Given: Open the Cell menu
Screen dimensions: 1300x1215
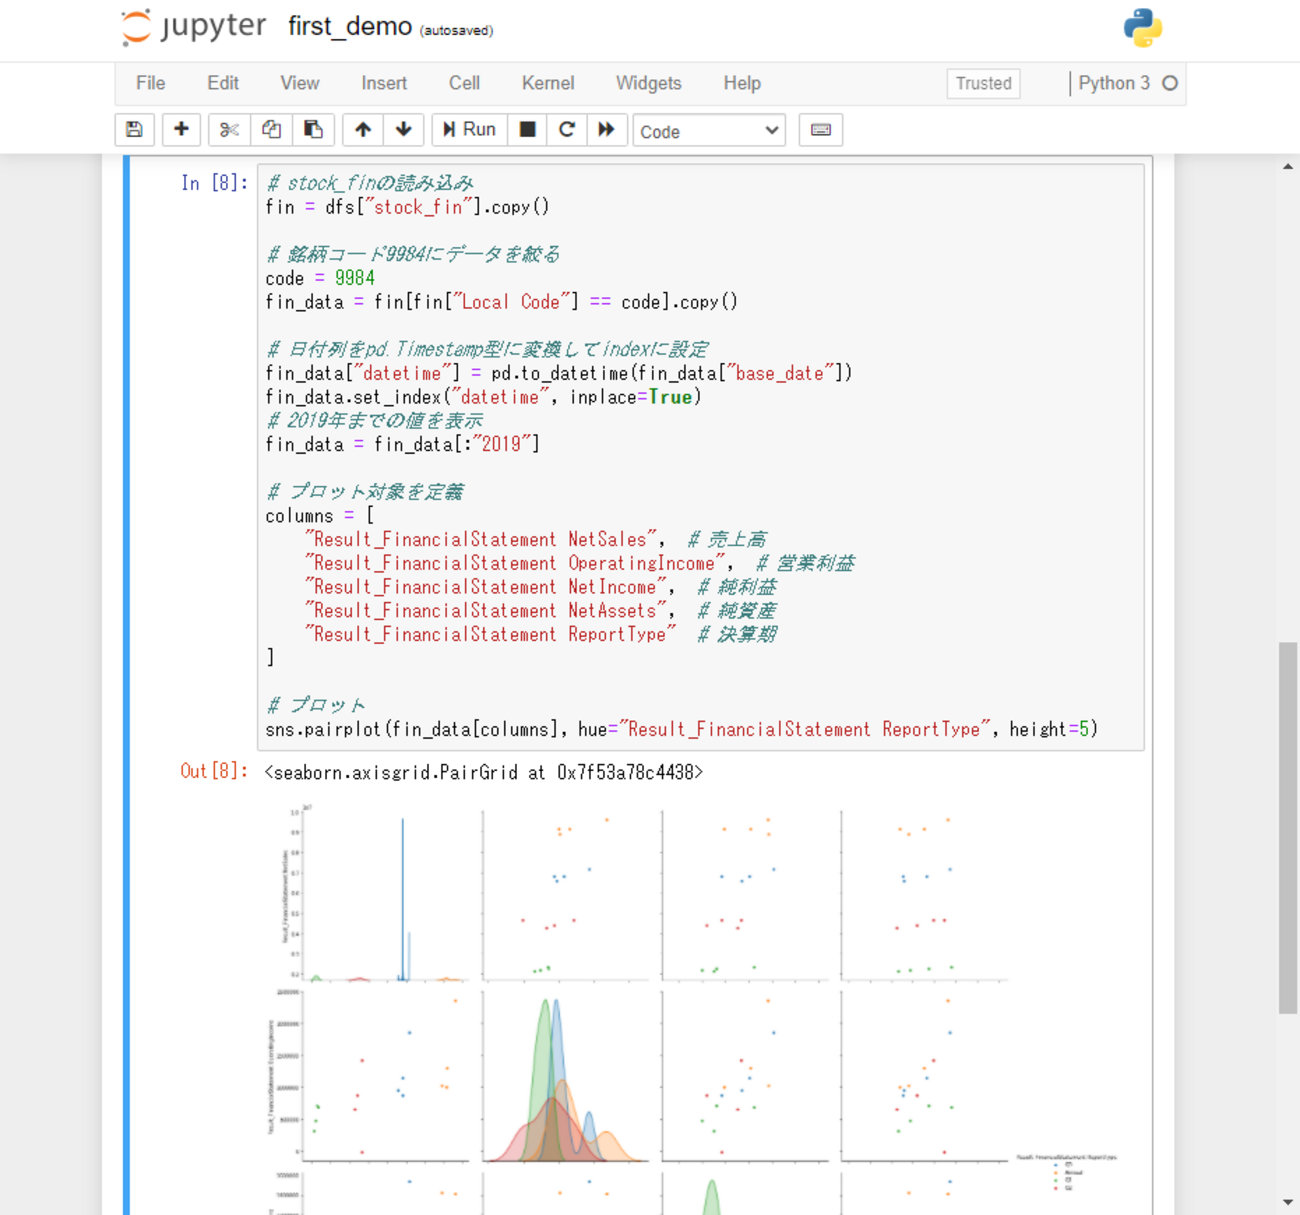Looking at the screenshot, I should tap(463, 84).
